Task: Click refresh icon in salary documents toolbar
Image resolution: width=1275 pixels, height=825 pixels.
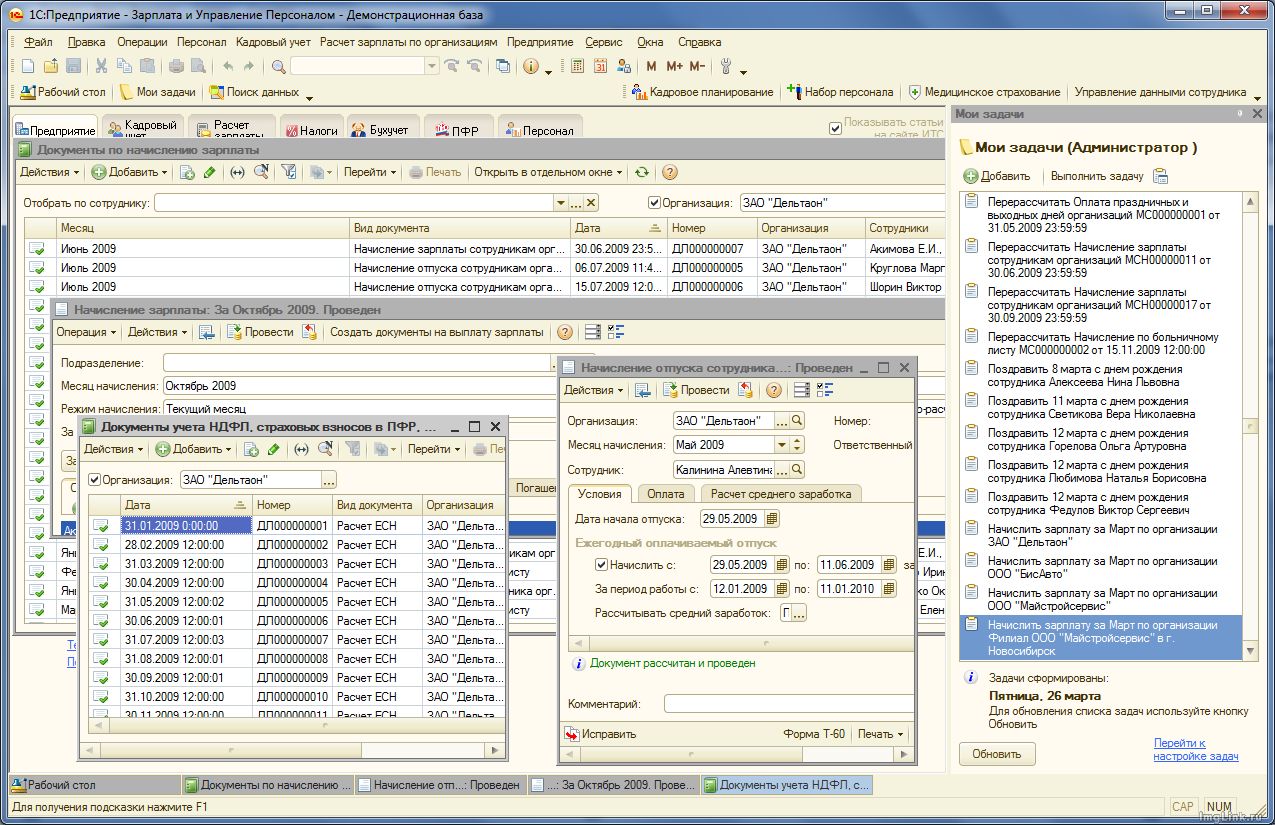Action: coord(642,172)
